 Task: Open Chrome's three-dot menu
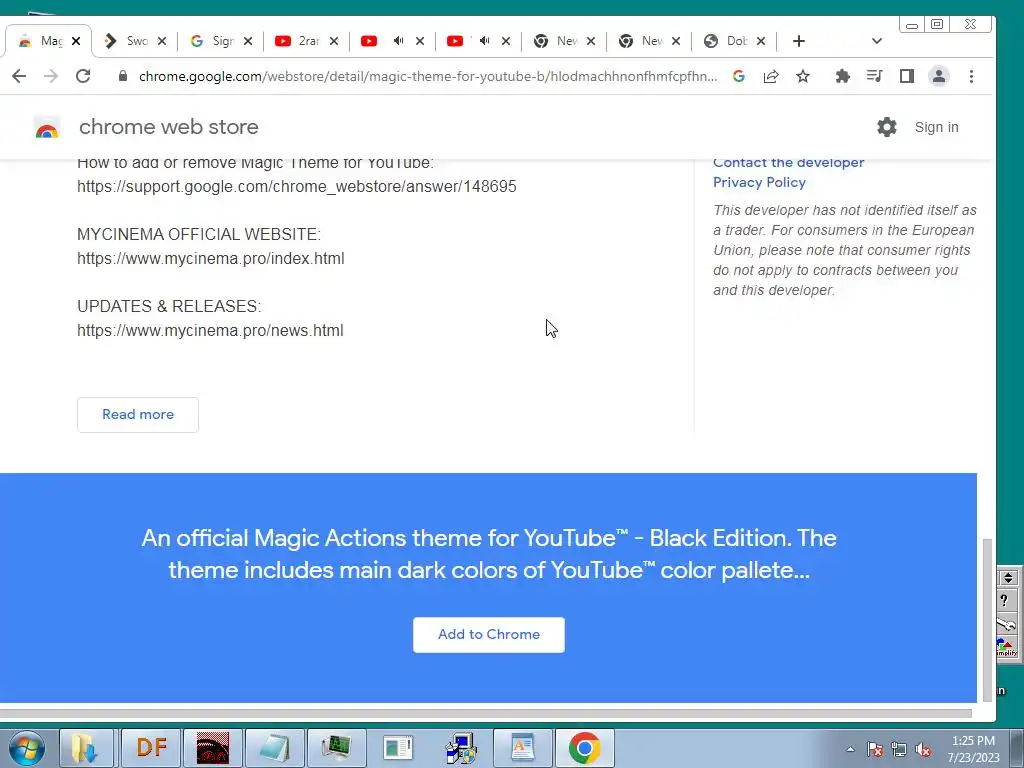coord(971,76)
